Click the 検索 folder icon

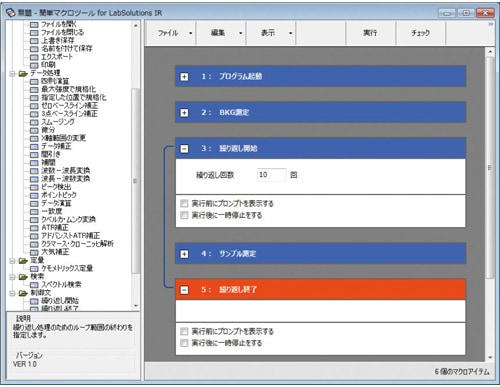pyautogui.click(x=23, y=277)
